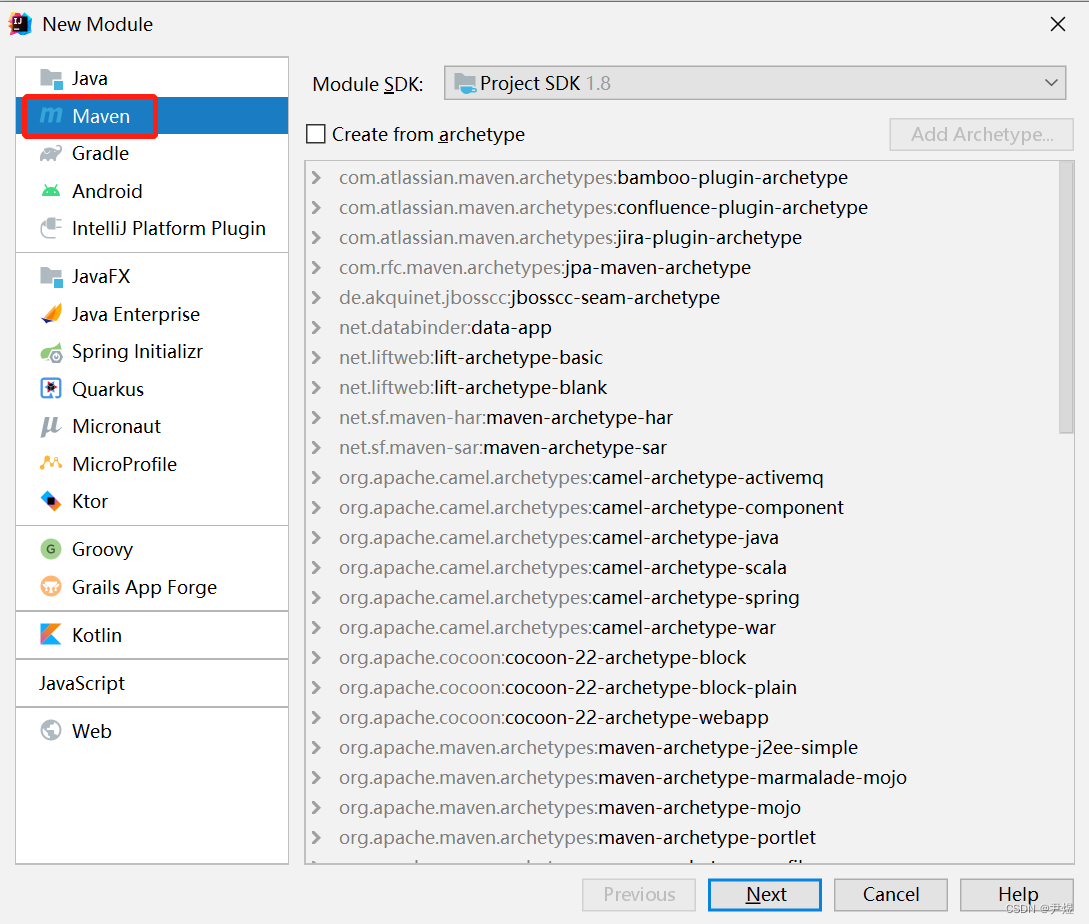Select Kotlin module type label
This screenshot has height=924, width=1089.
[97, 636]
